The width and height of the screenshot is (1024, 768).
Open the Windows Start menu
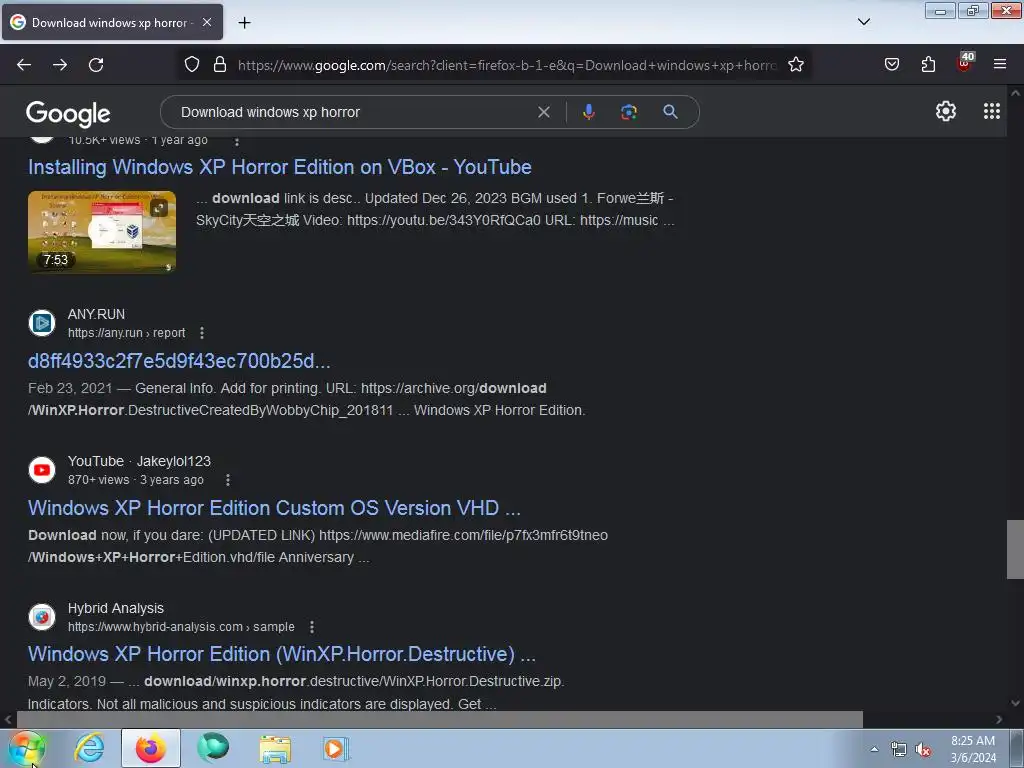27,748
